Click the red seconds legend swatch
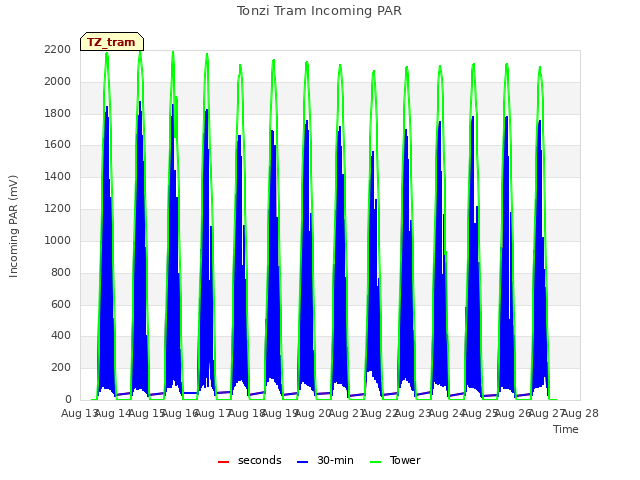Image resolution: width=640 pixels, height=480 pixels. click(x=223, y=462)
